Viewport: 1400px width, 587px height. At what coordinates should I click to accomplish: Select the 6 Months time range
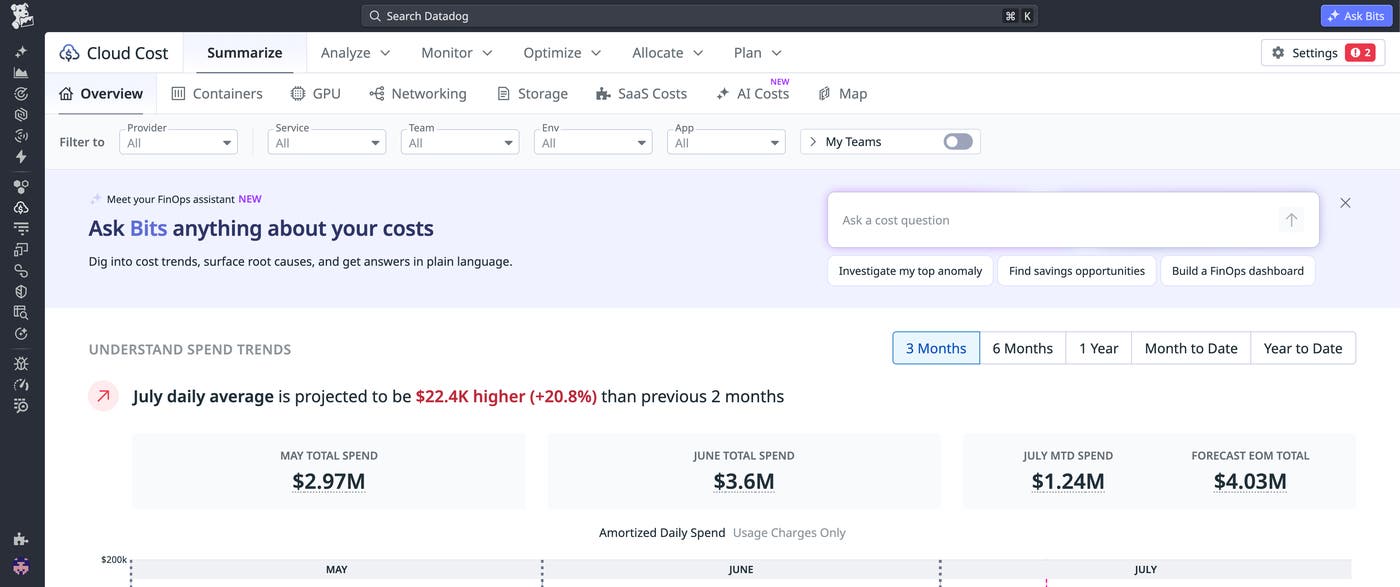[x=1022, y=348]
